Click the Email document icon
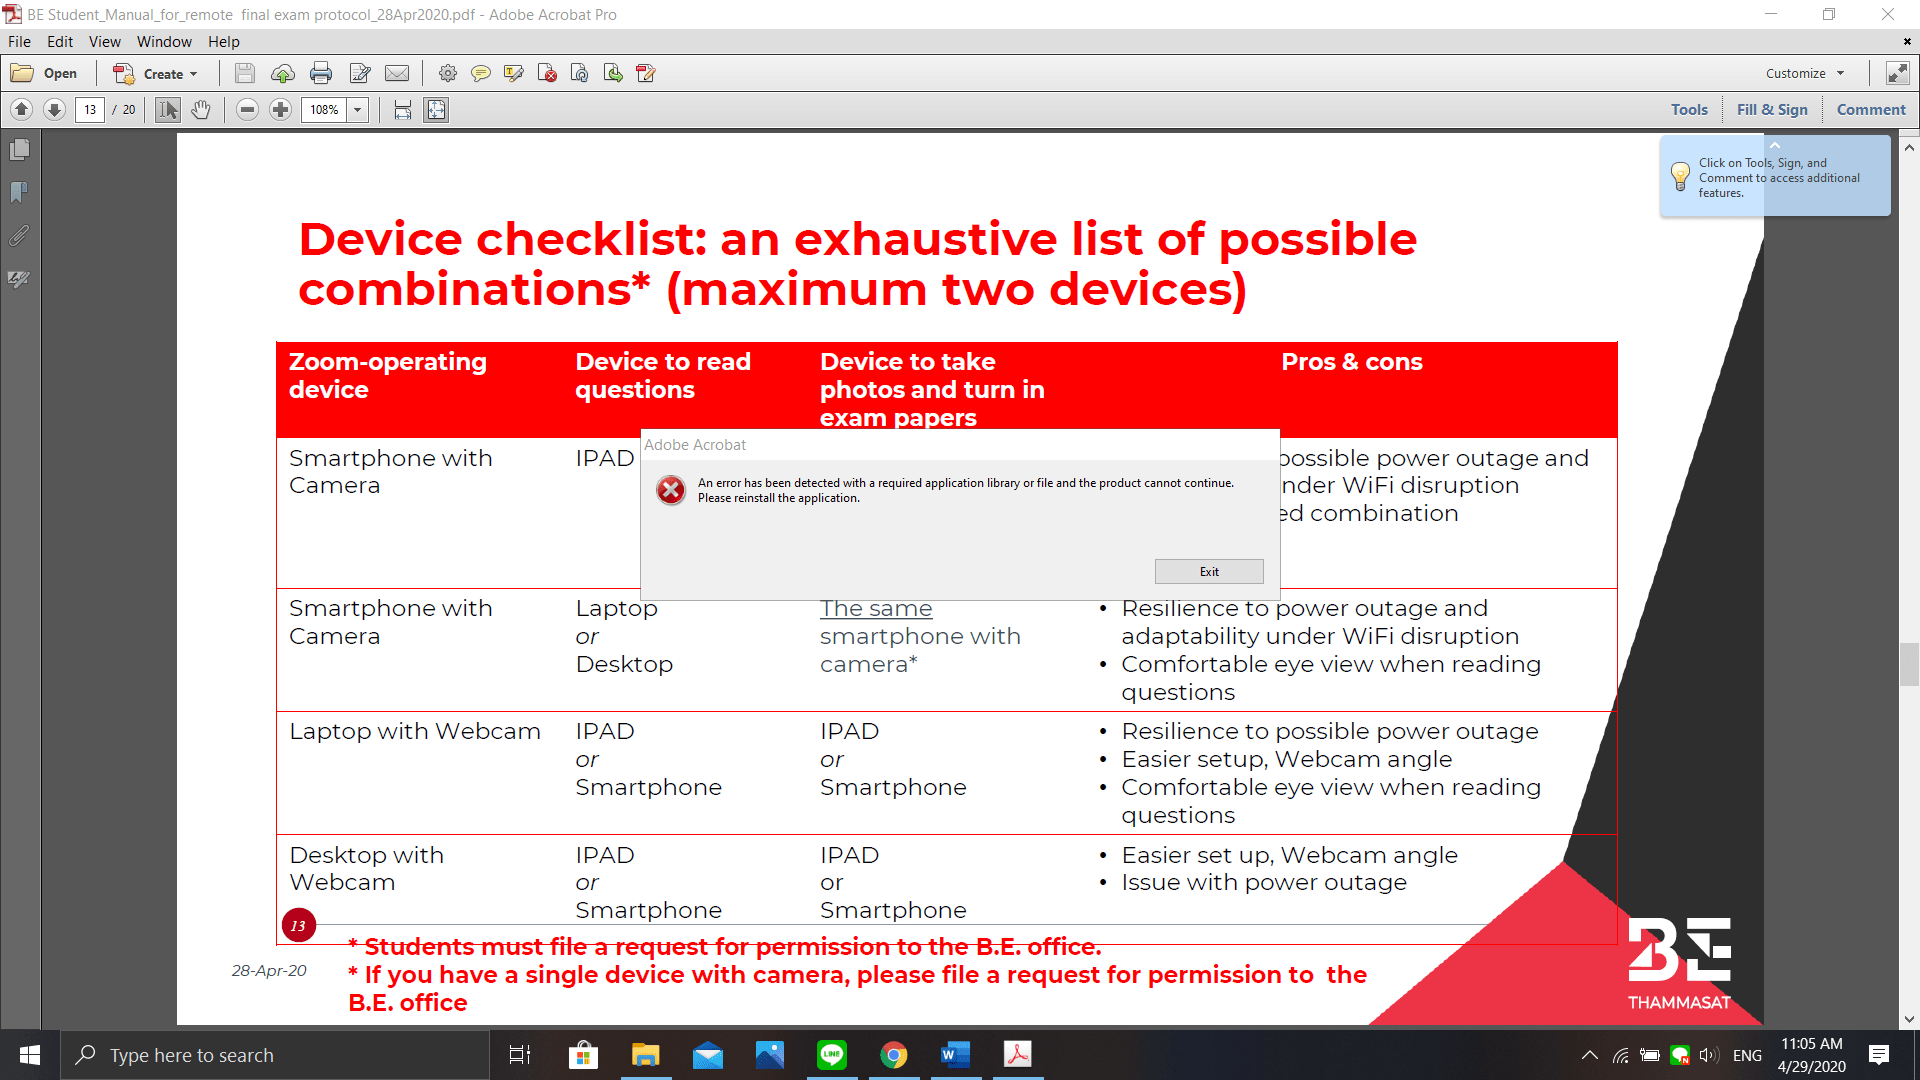 tap(397, 73)
